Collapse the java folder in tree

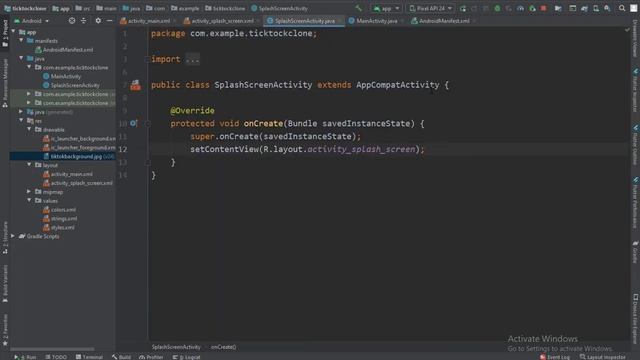pyautogui.click(x=21, y=58)
